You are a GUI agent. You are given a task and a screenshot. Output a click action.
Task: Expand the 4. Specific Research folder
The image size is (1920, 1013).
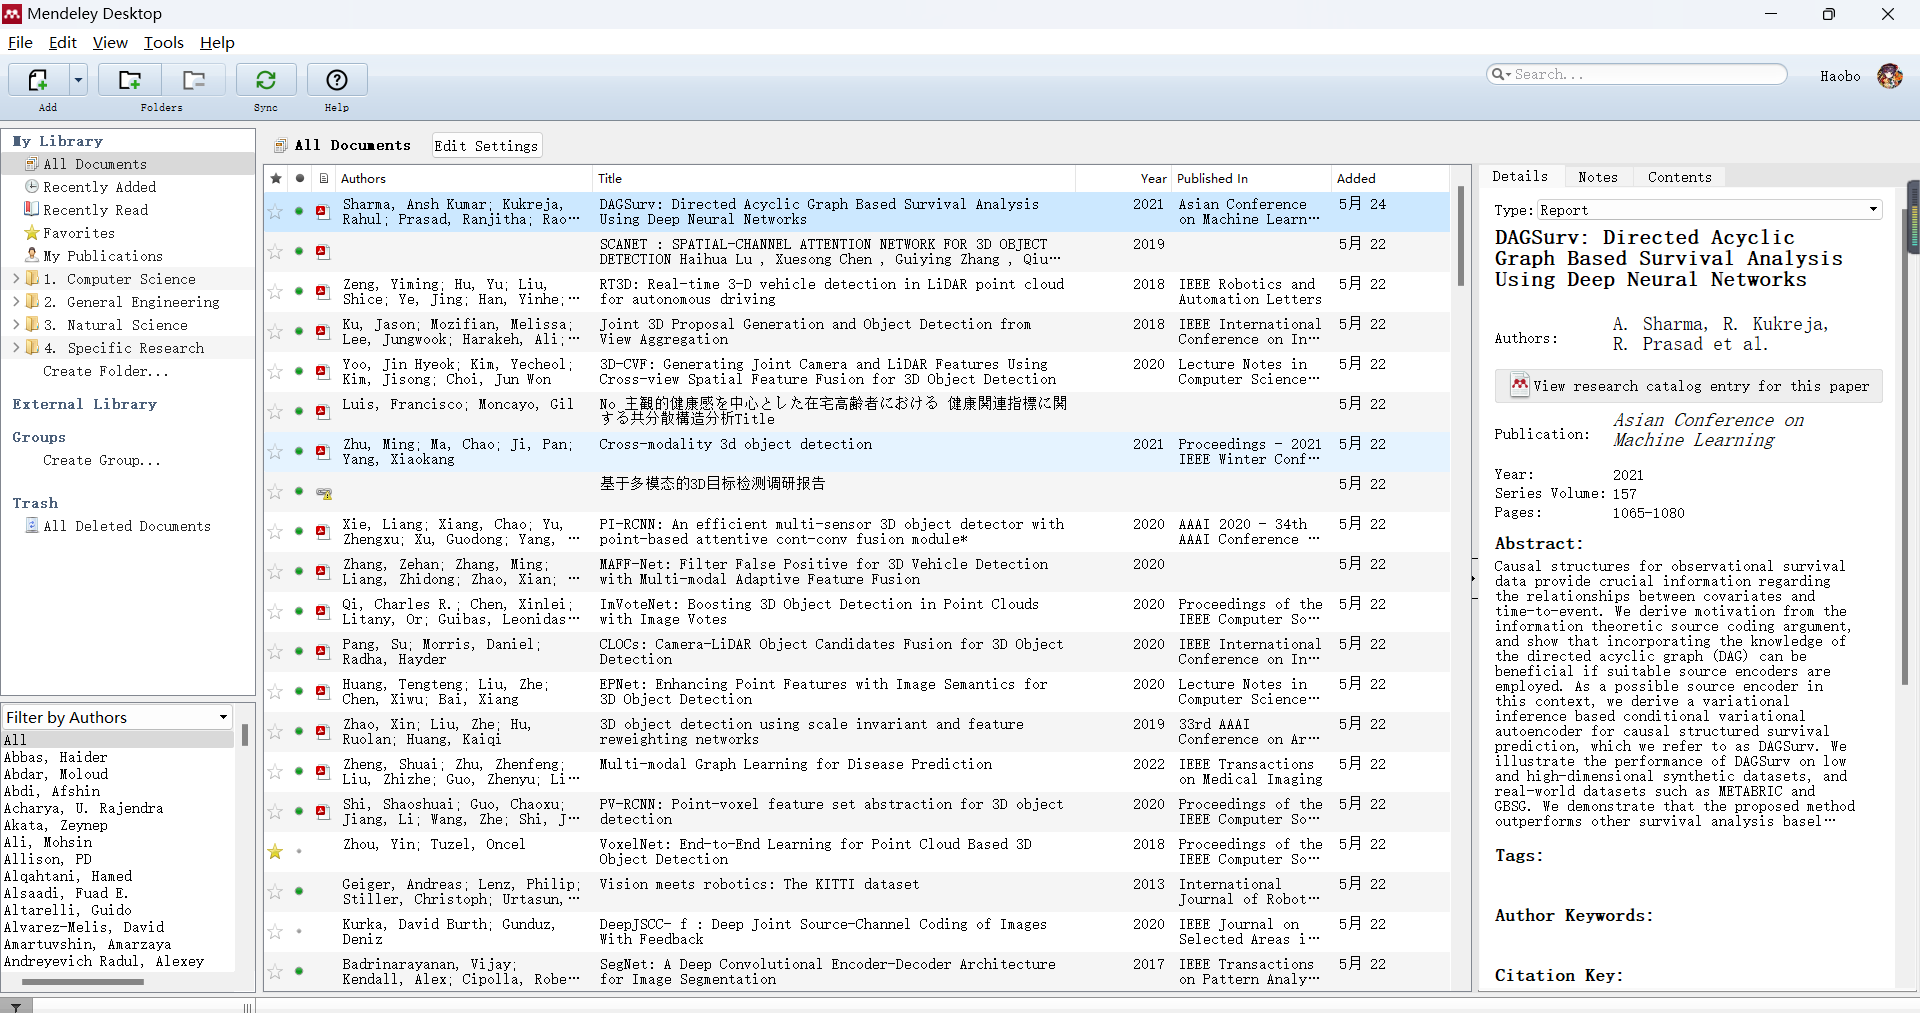(16, 348)
